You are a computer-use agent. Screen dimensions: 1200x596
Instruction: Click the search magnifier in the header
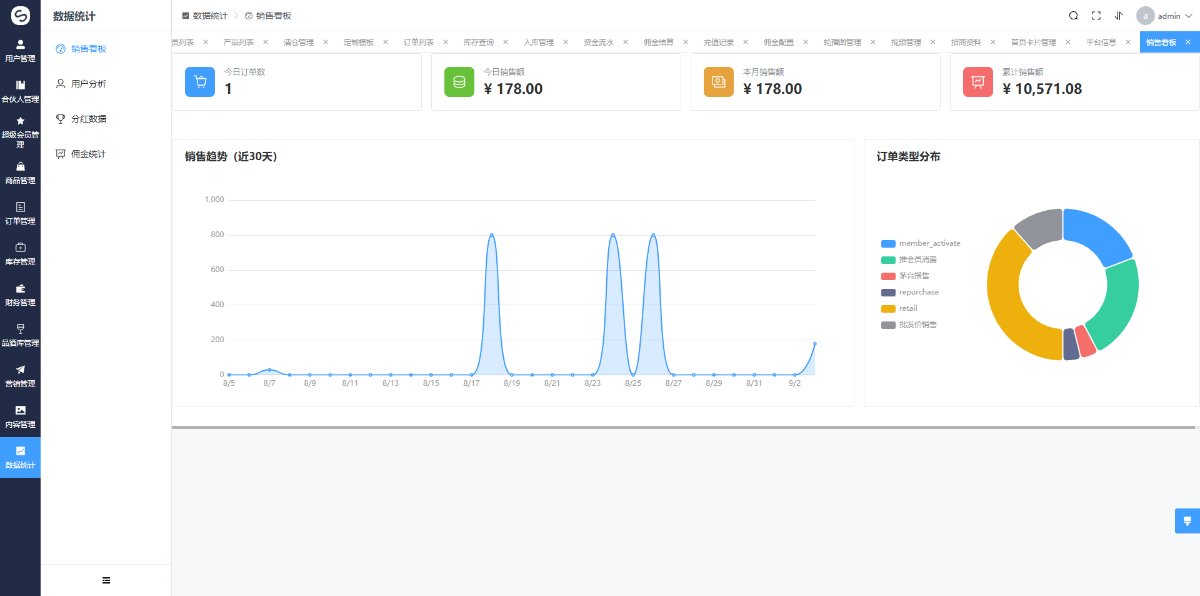[1073, 16]
